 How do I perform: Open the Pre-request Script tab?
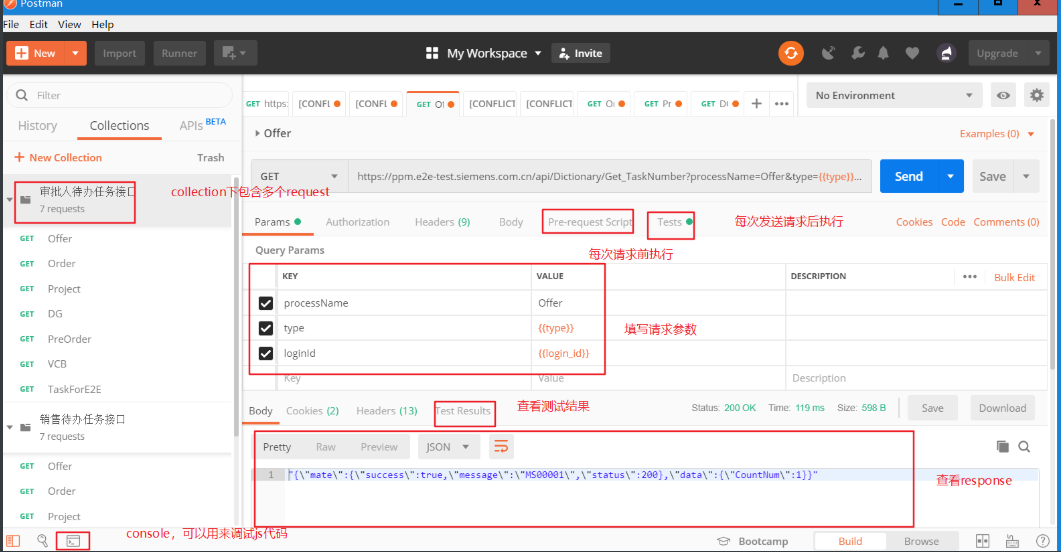pos(590,222)
